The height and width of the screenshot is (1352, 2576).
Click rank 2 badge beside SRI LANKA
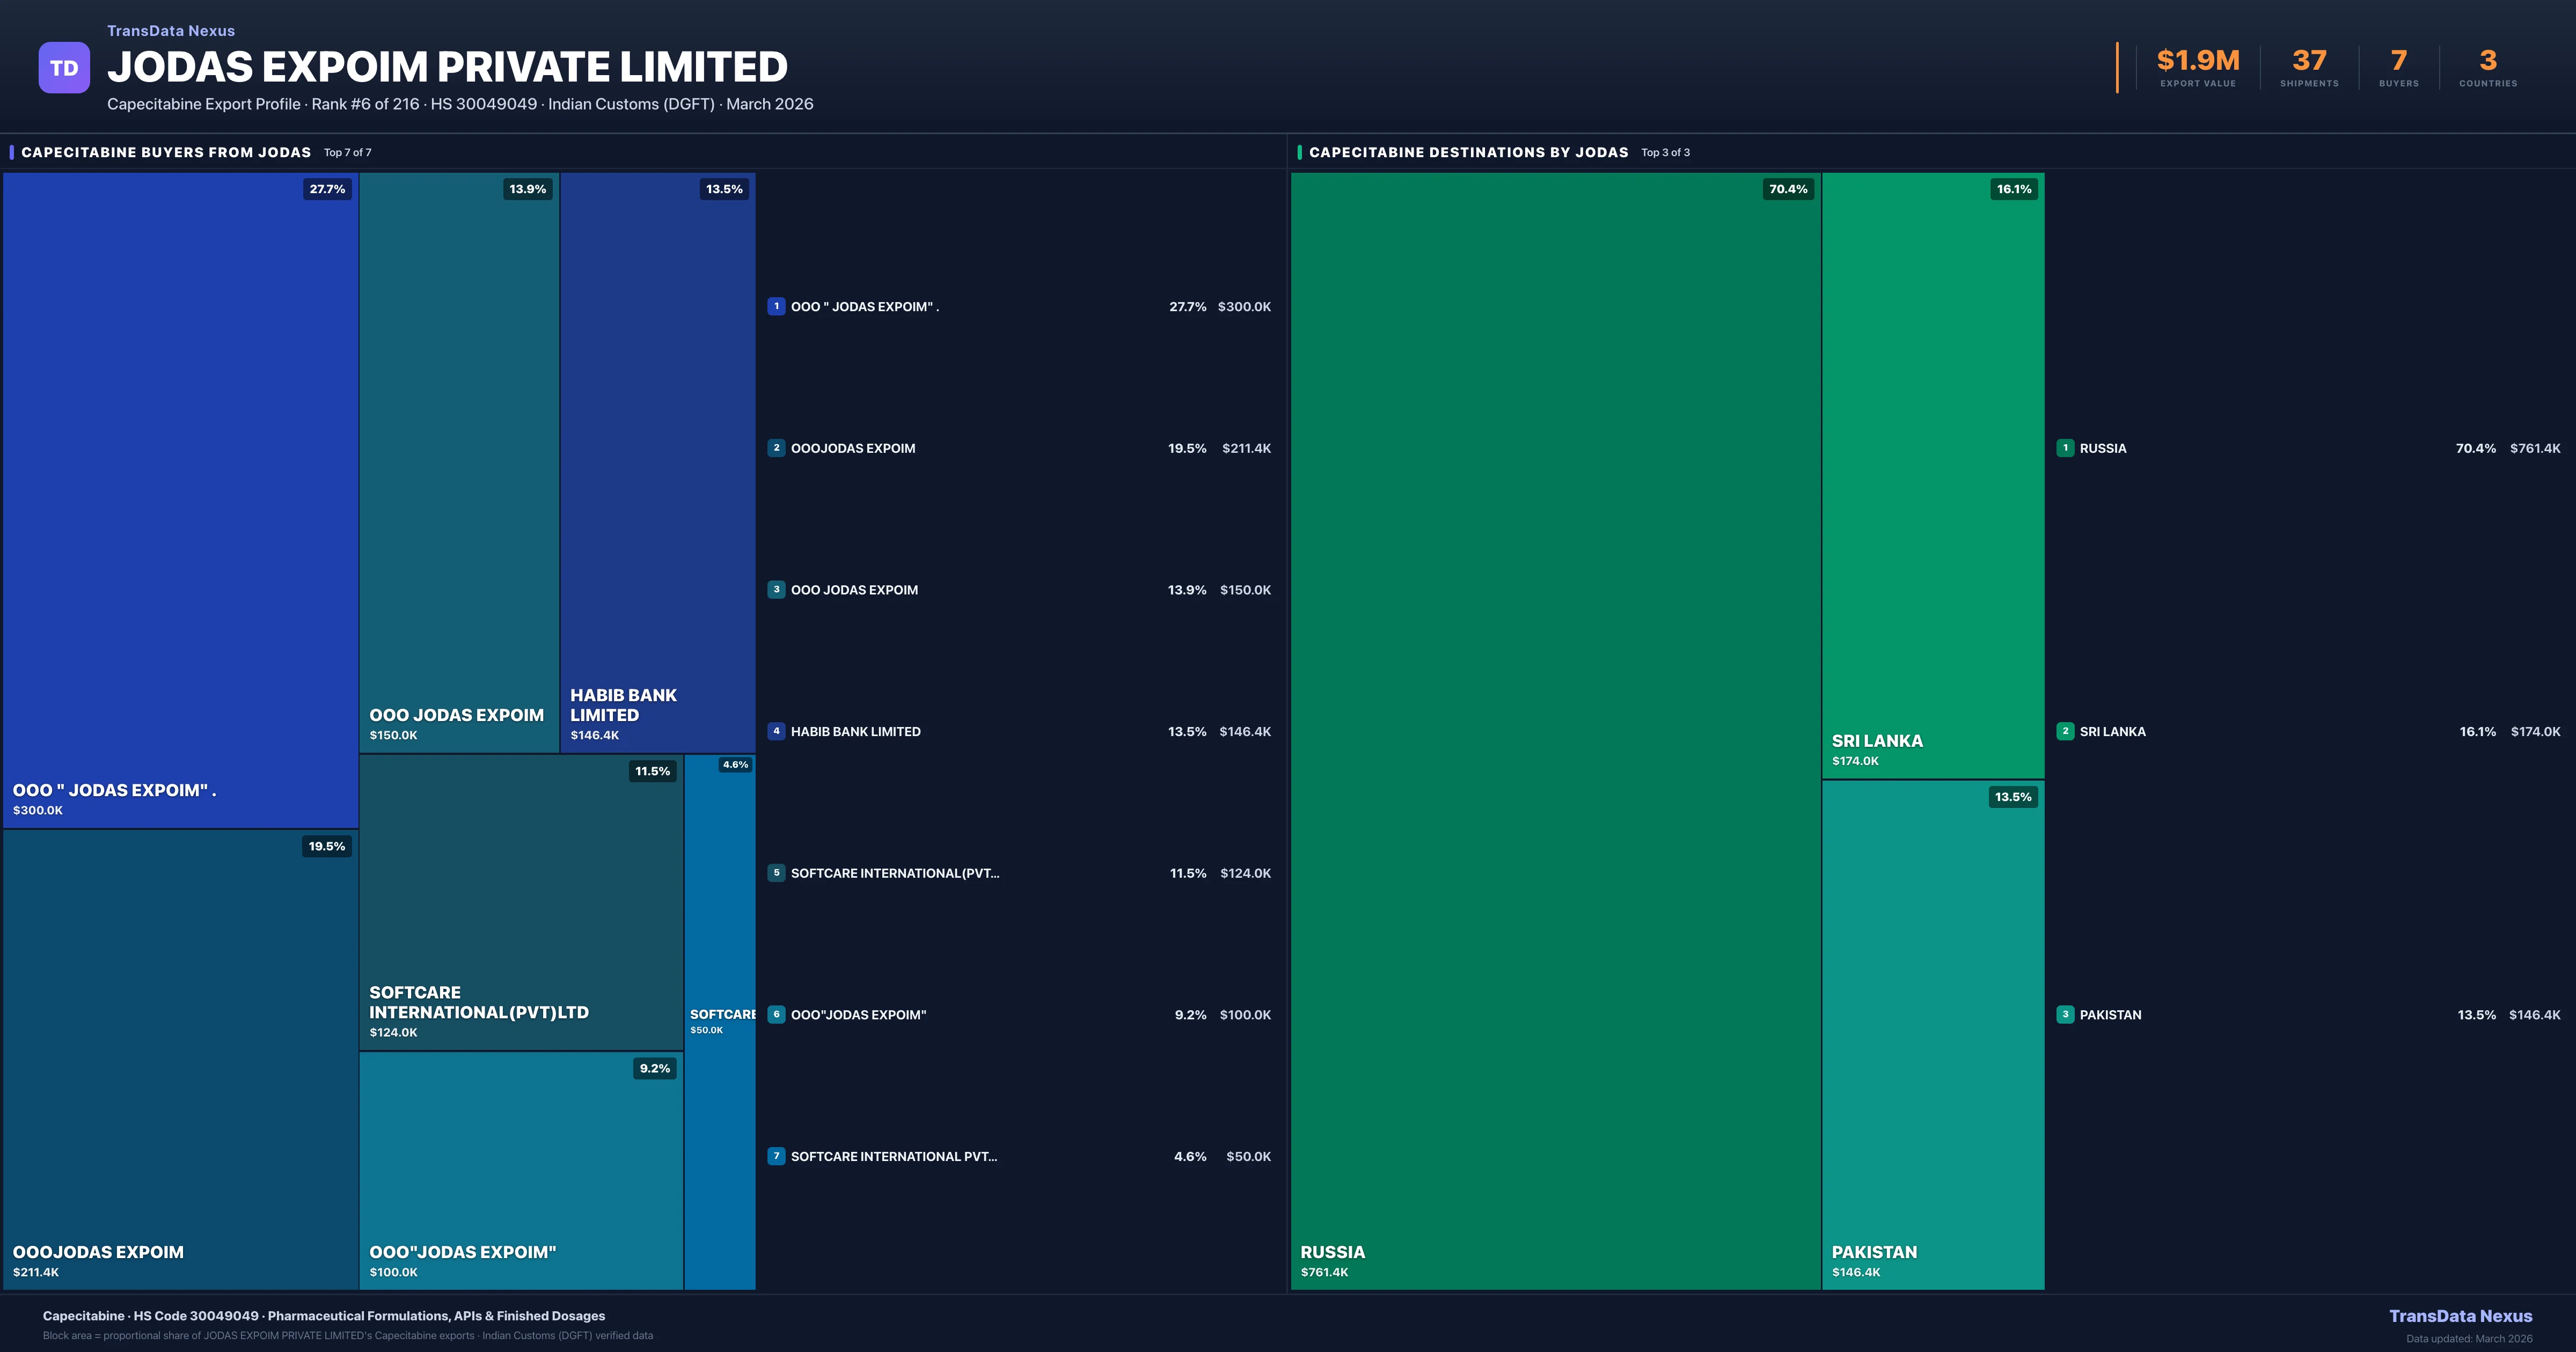point(2065,731)
